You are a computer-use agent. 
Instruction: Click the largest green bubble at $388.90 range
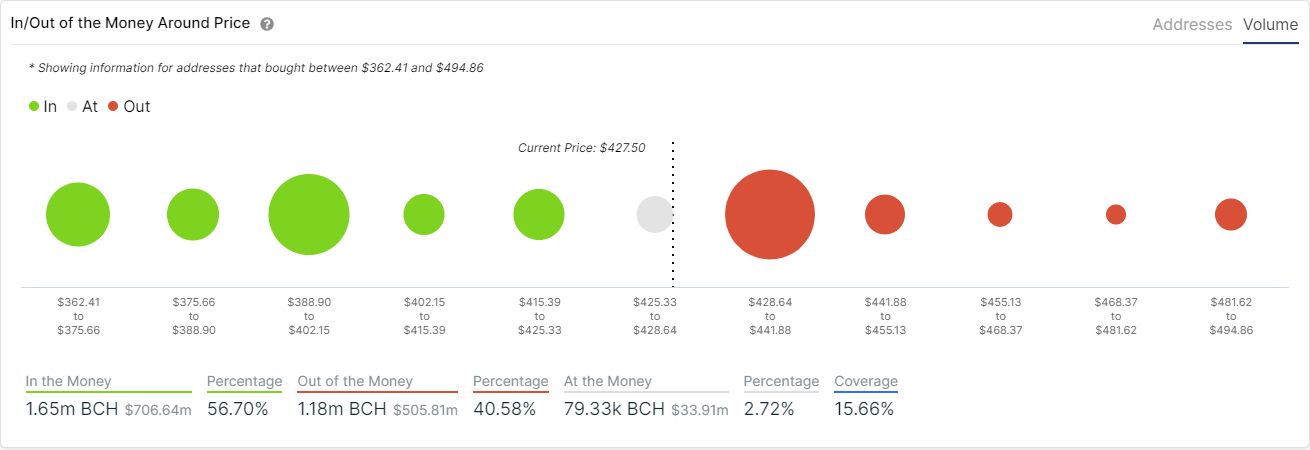(x=309, y=215)
